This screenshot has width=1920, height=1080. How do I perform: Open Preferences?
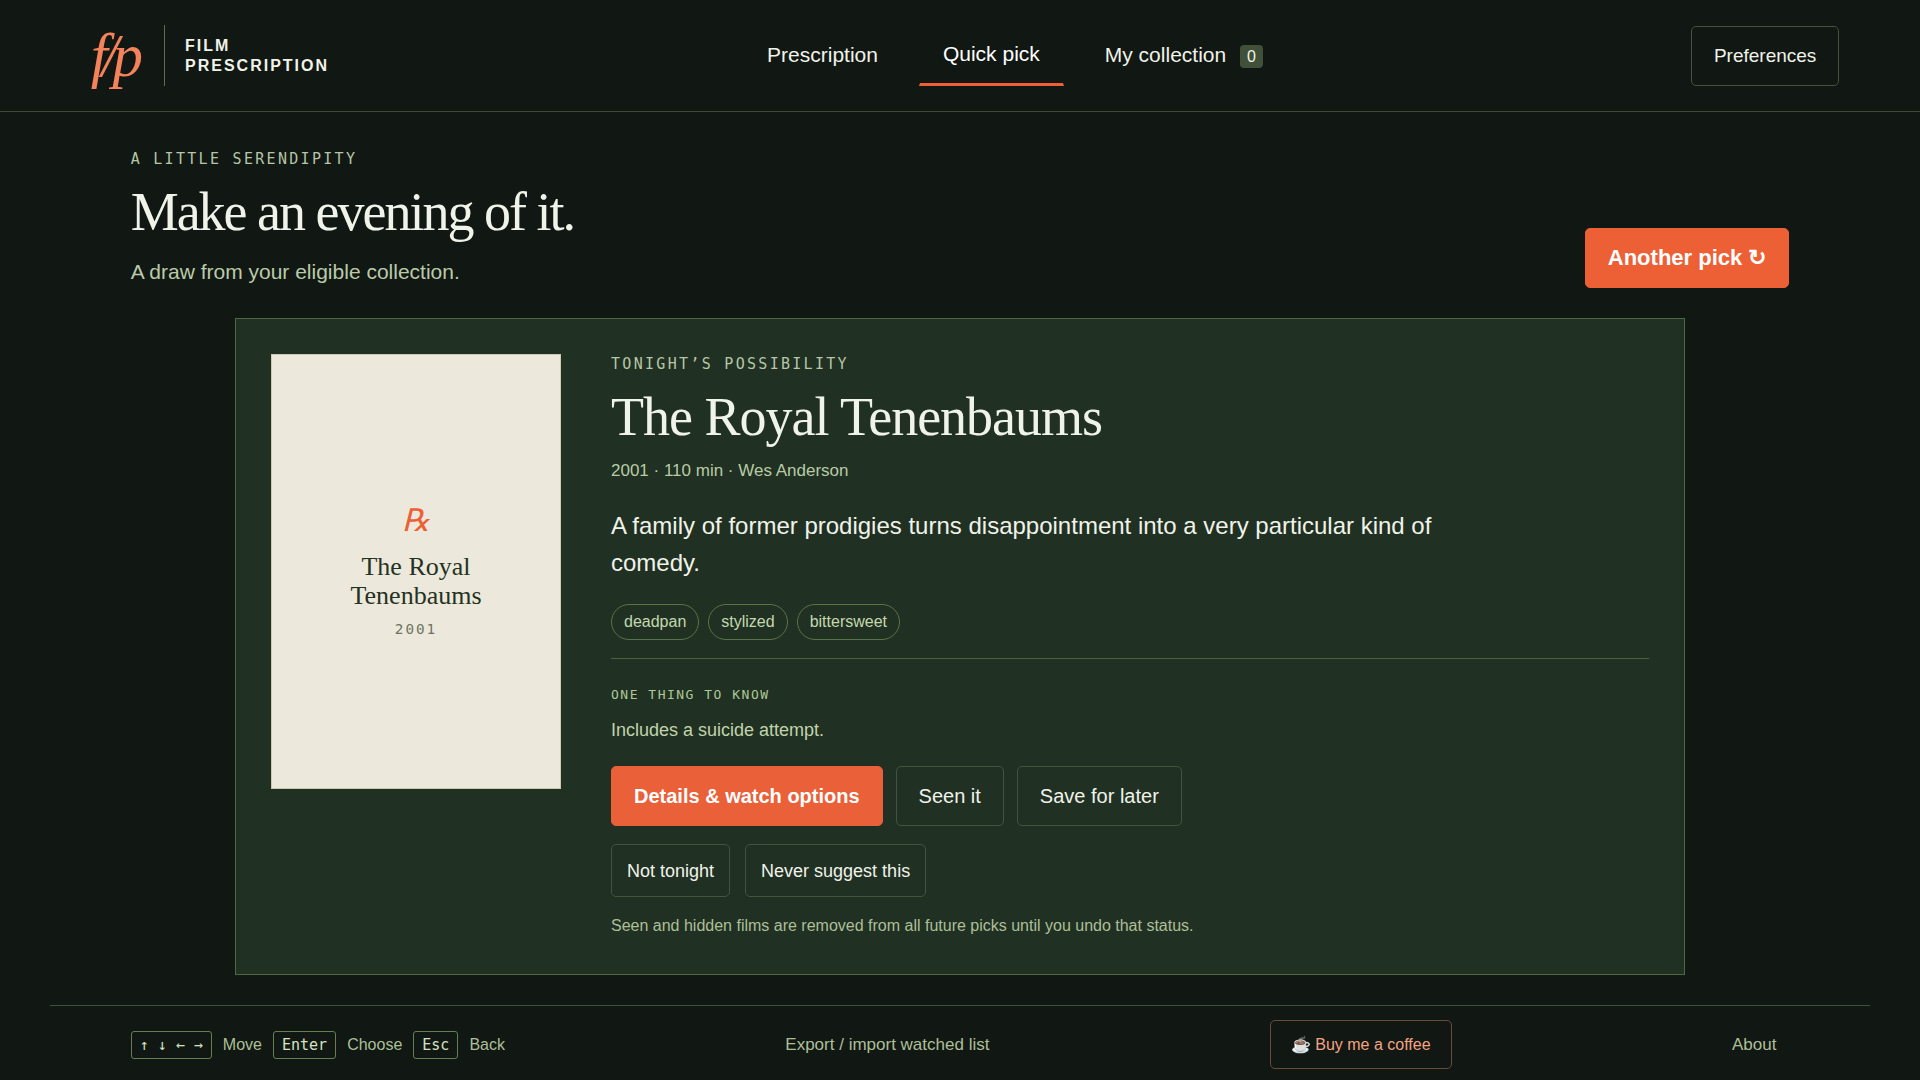(x=1764, y=56)
